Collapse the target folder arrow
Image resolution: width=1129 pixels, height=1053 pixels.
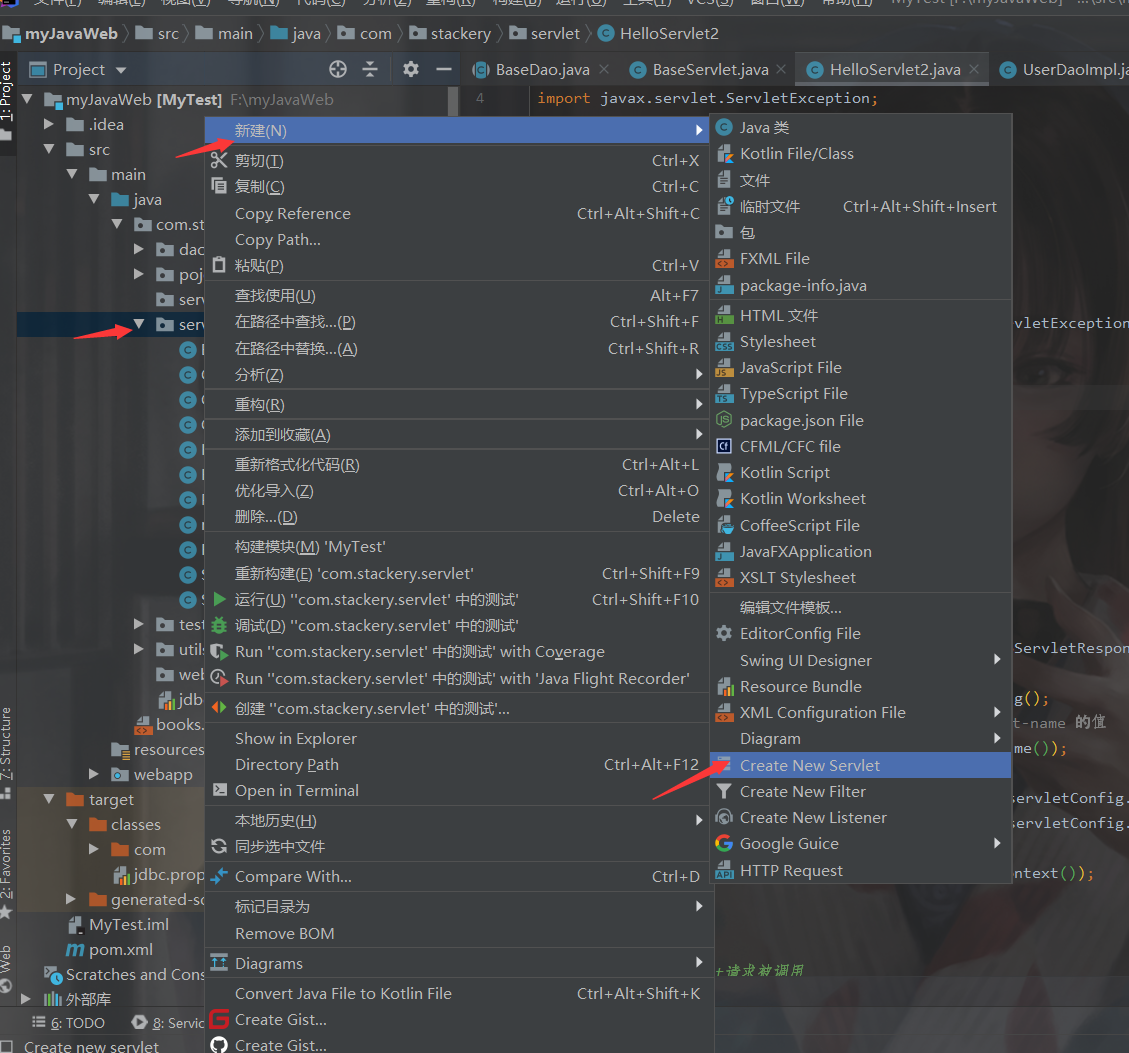49,799
